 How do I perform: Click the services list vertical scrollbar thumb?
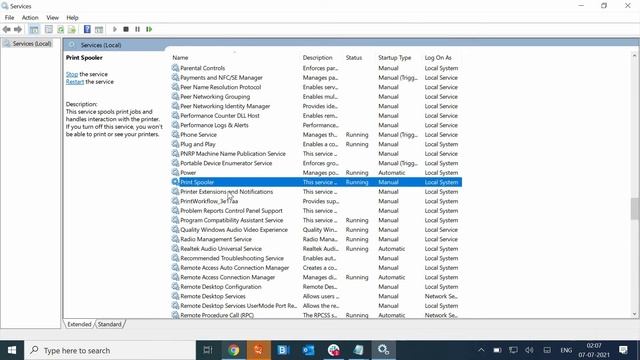pyautogui.click(x=634, y=209)
